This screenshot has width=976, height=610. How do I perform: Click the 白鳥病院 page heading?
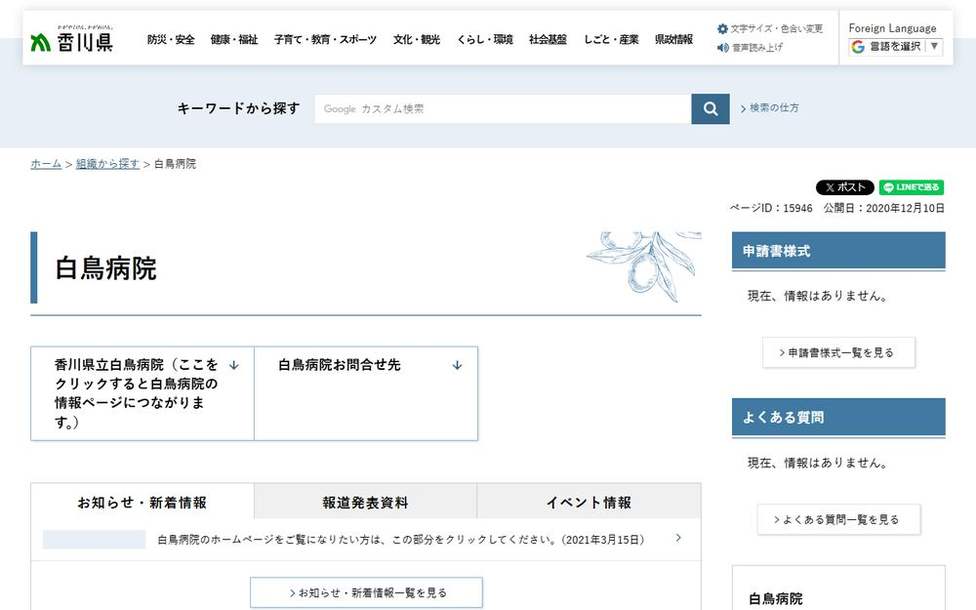[106, 268]
